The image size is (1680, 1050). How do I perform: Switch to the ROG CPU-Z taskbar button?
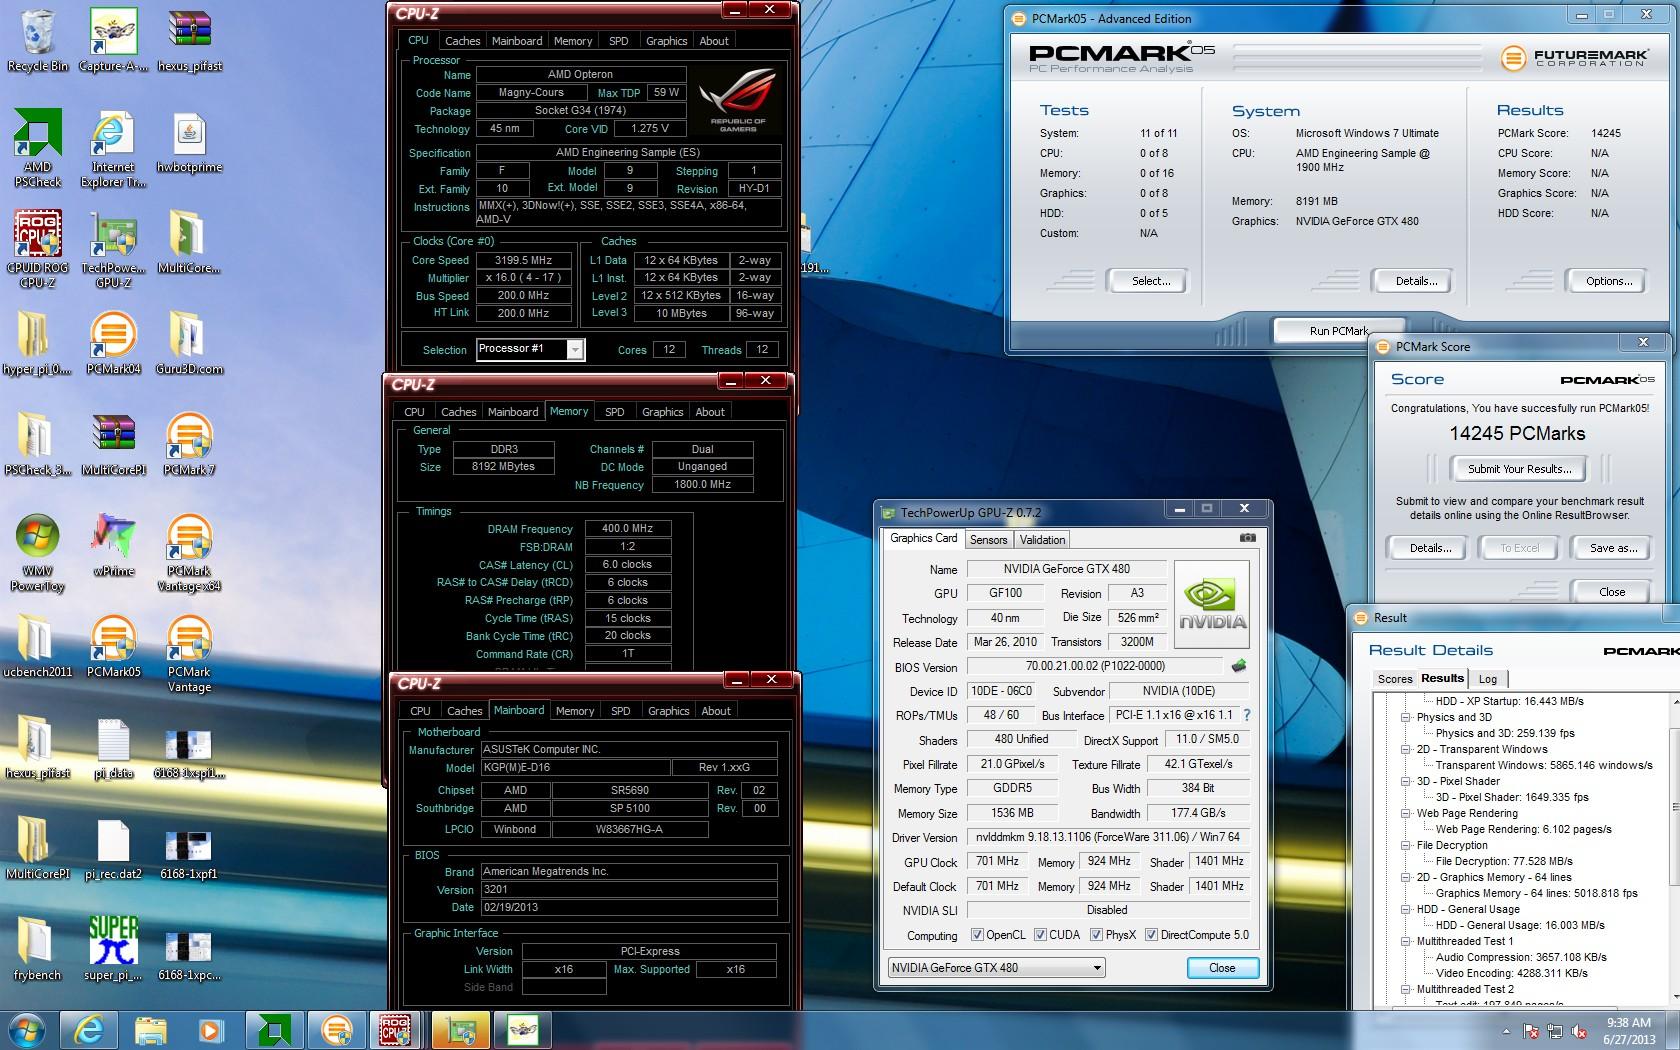tap(398, 1029)
